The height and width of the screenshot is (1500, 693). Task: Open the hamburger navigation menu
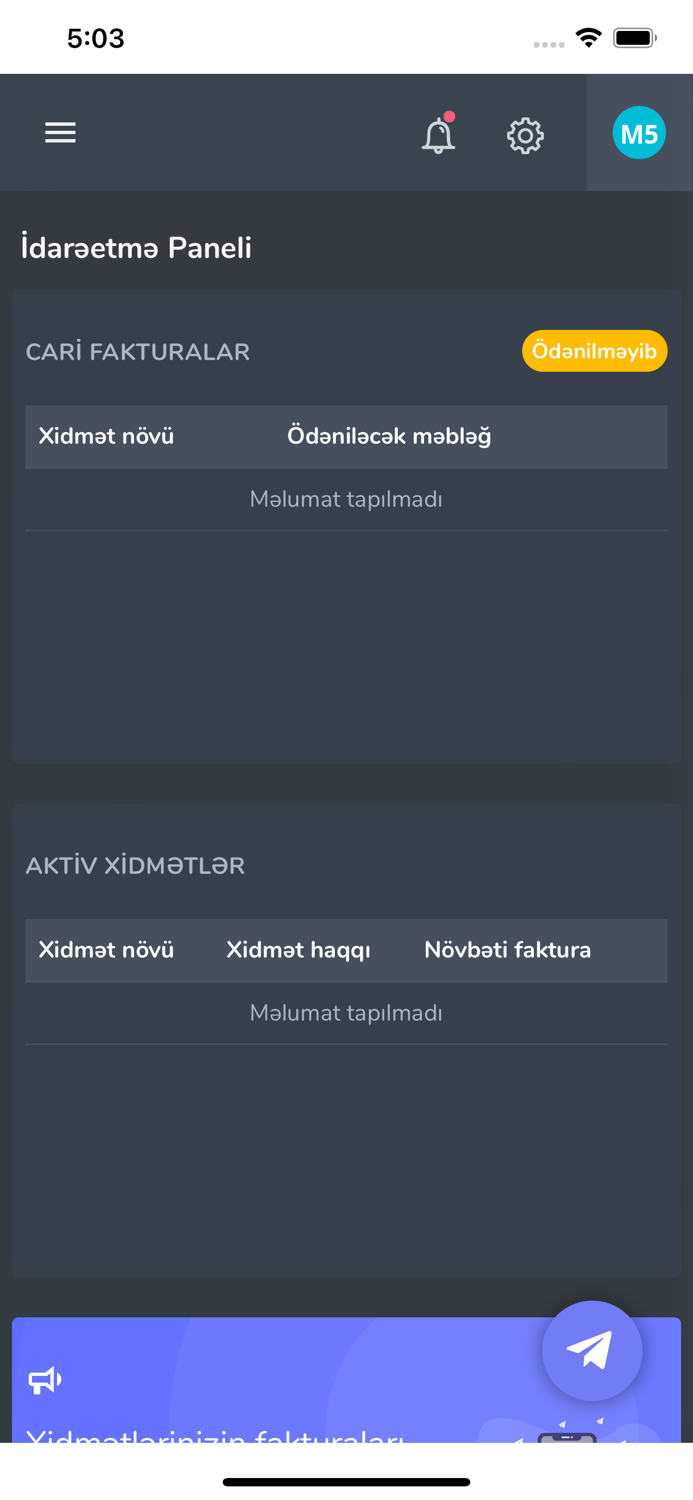pyautogui.click(x=60, y=132)
